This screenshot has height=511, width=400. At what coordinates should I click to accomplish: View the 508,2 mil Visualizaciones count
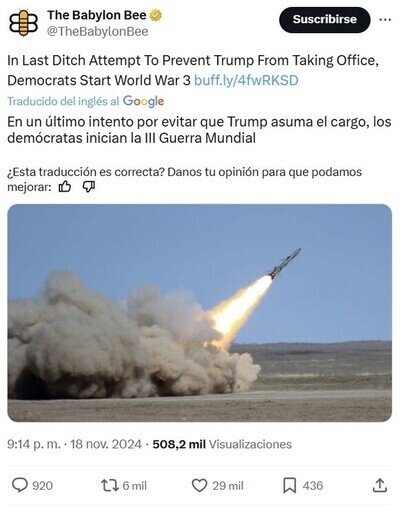tap(222, 444)
